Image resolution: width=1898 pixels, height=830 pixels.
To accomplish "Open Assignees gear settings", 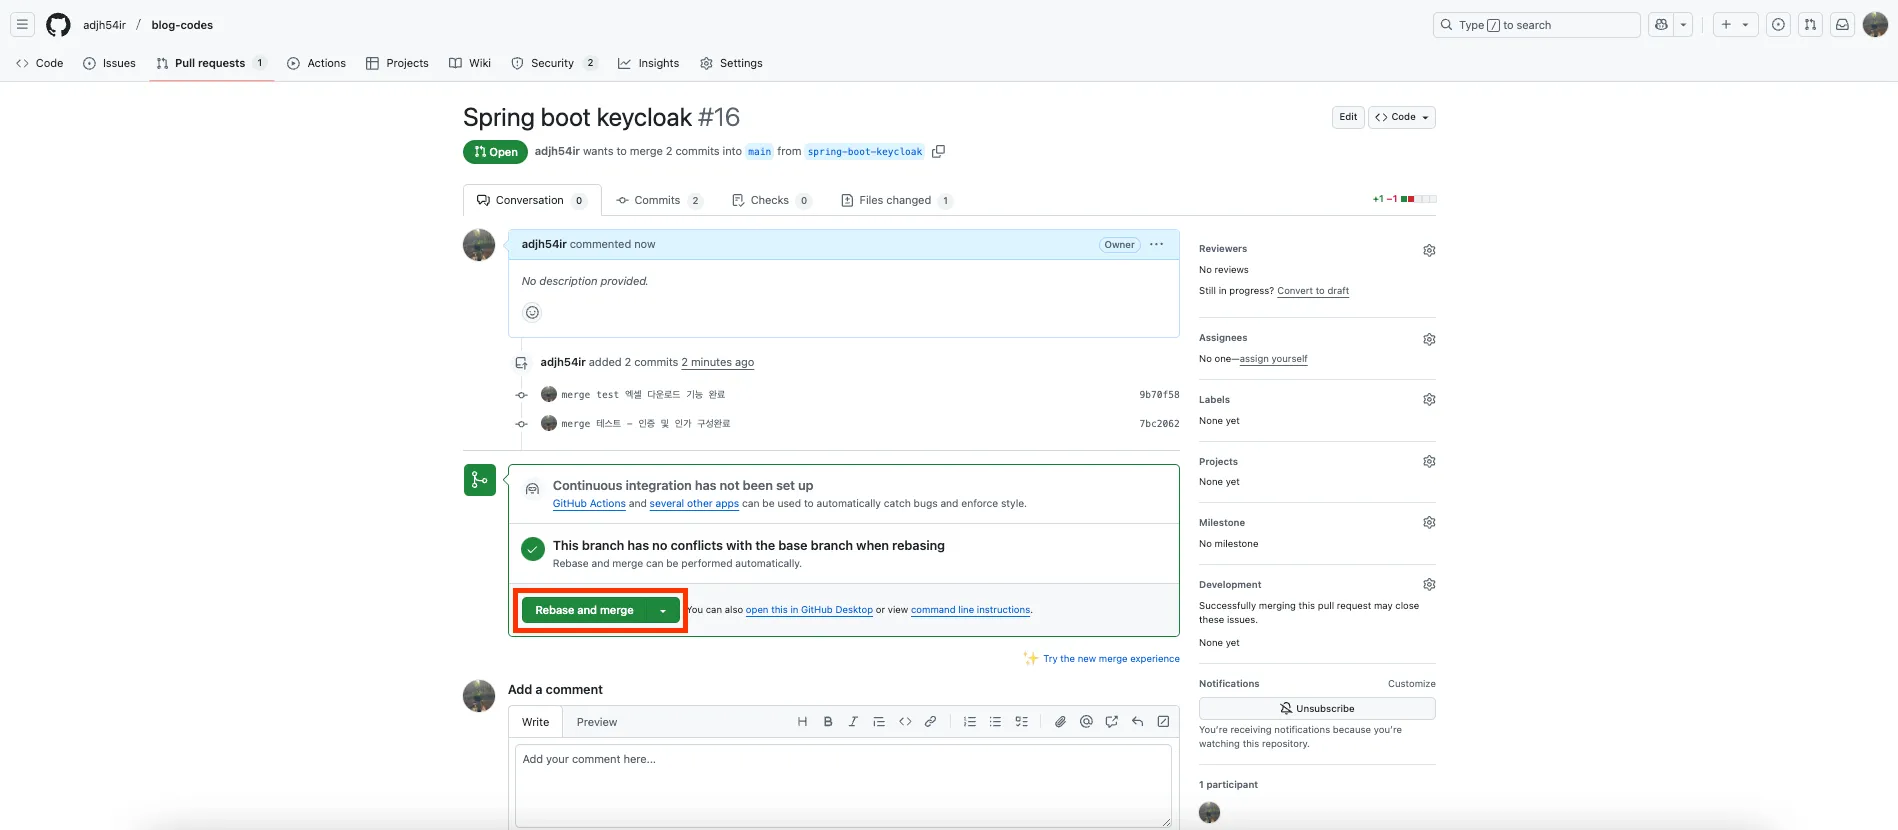I will [x=1429, y=339].
